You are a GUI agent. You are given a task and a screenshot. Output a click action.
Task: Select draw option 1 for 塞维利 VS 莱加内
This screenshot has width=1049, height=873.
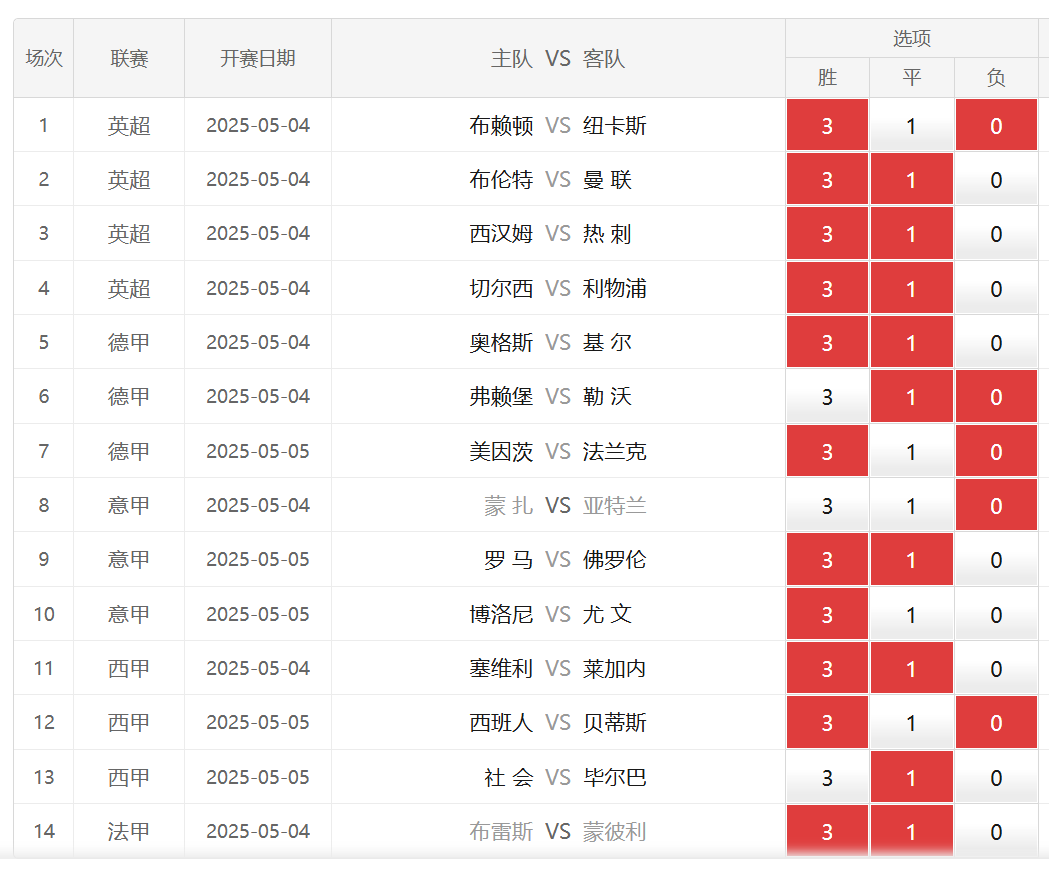pos(911,668)
